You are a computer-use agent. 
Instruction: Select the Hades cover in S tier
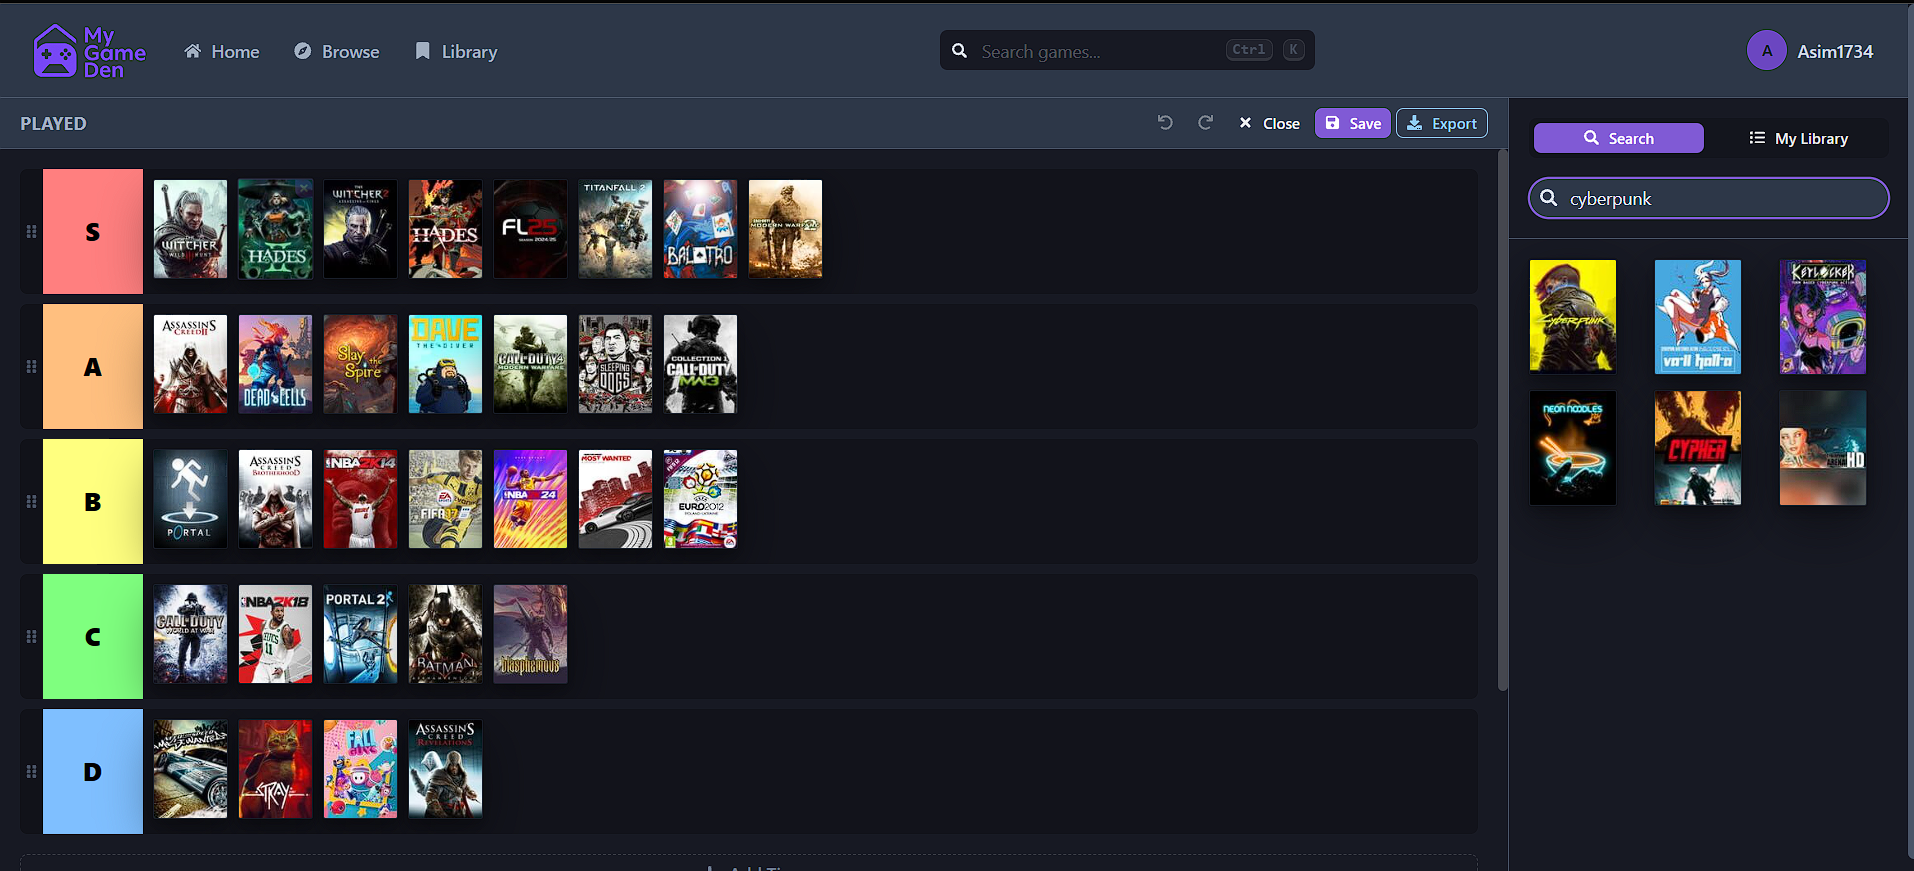tap(445, 229)
